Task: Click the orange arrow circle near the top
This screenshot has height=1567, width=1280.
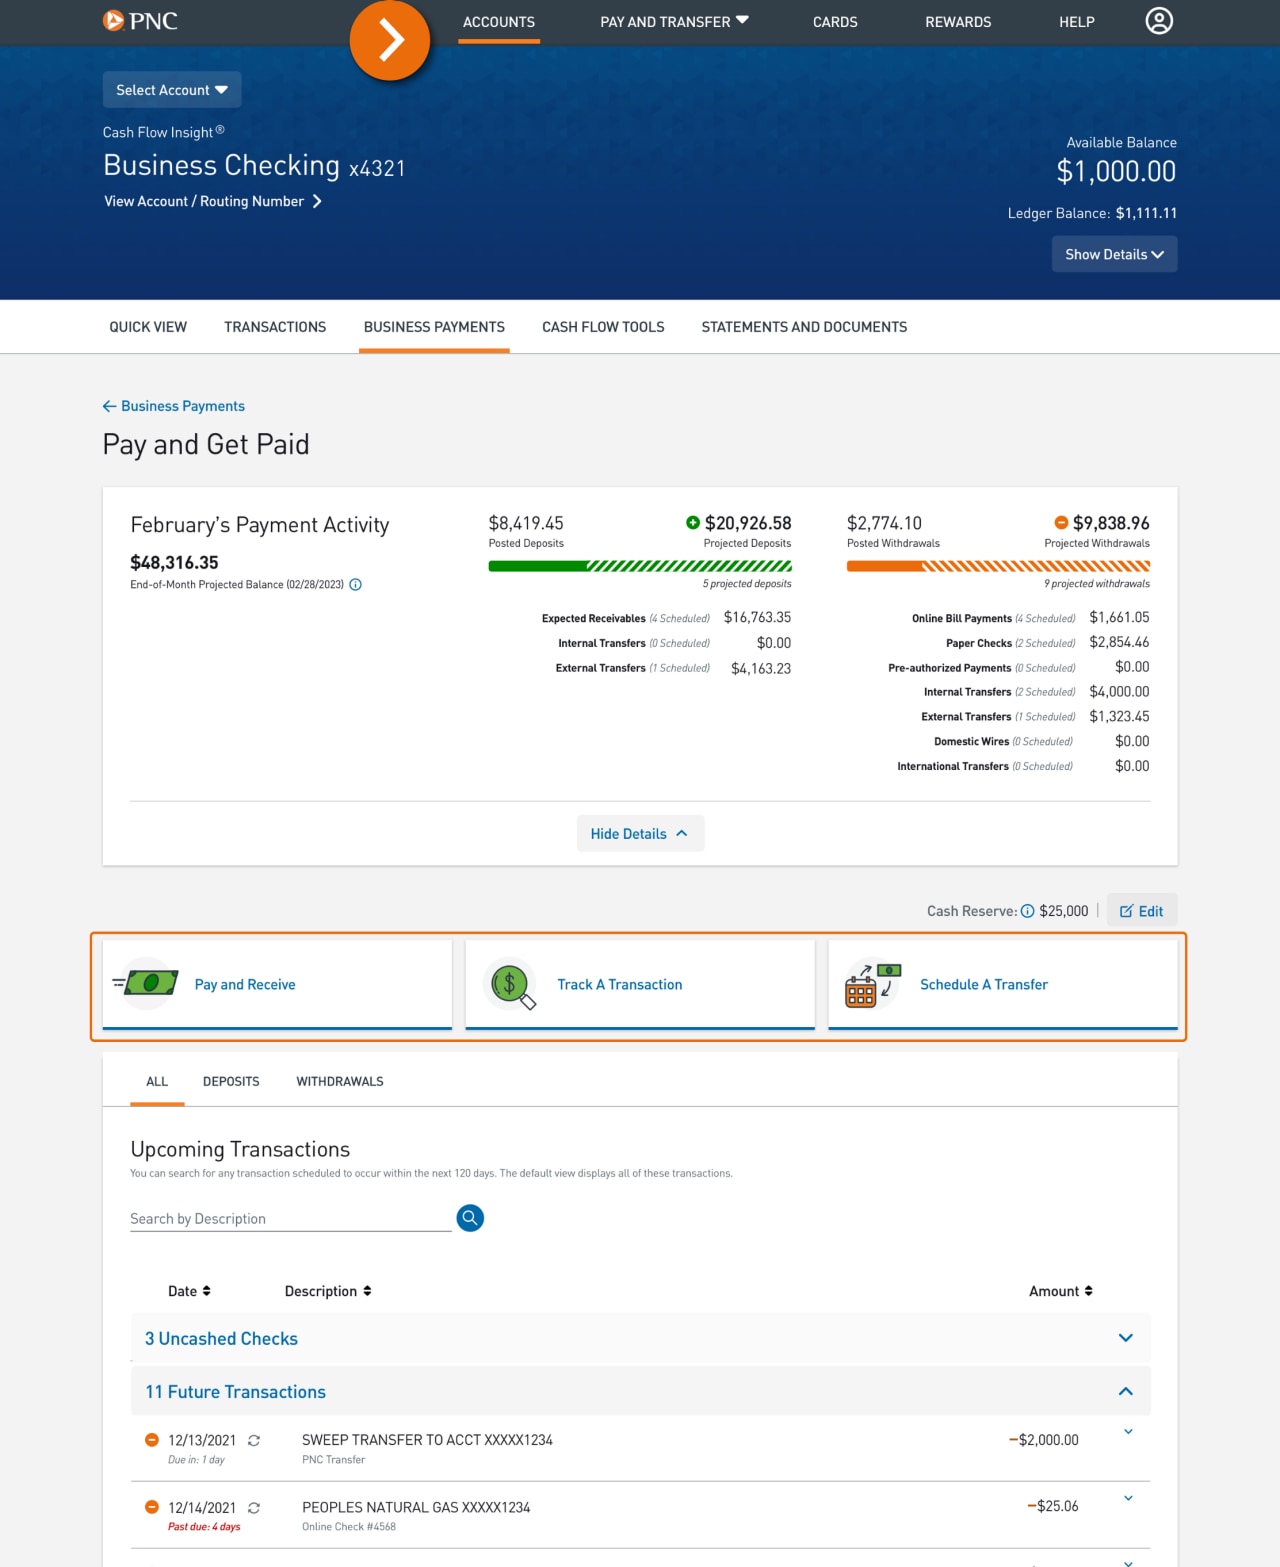Action: pos(391,39)
